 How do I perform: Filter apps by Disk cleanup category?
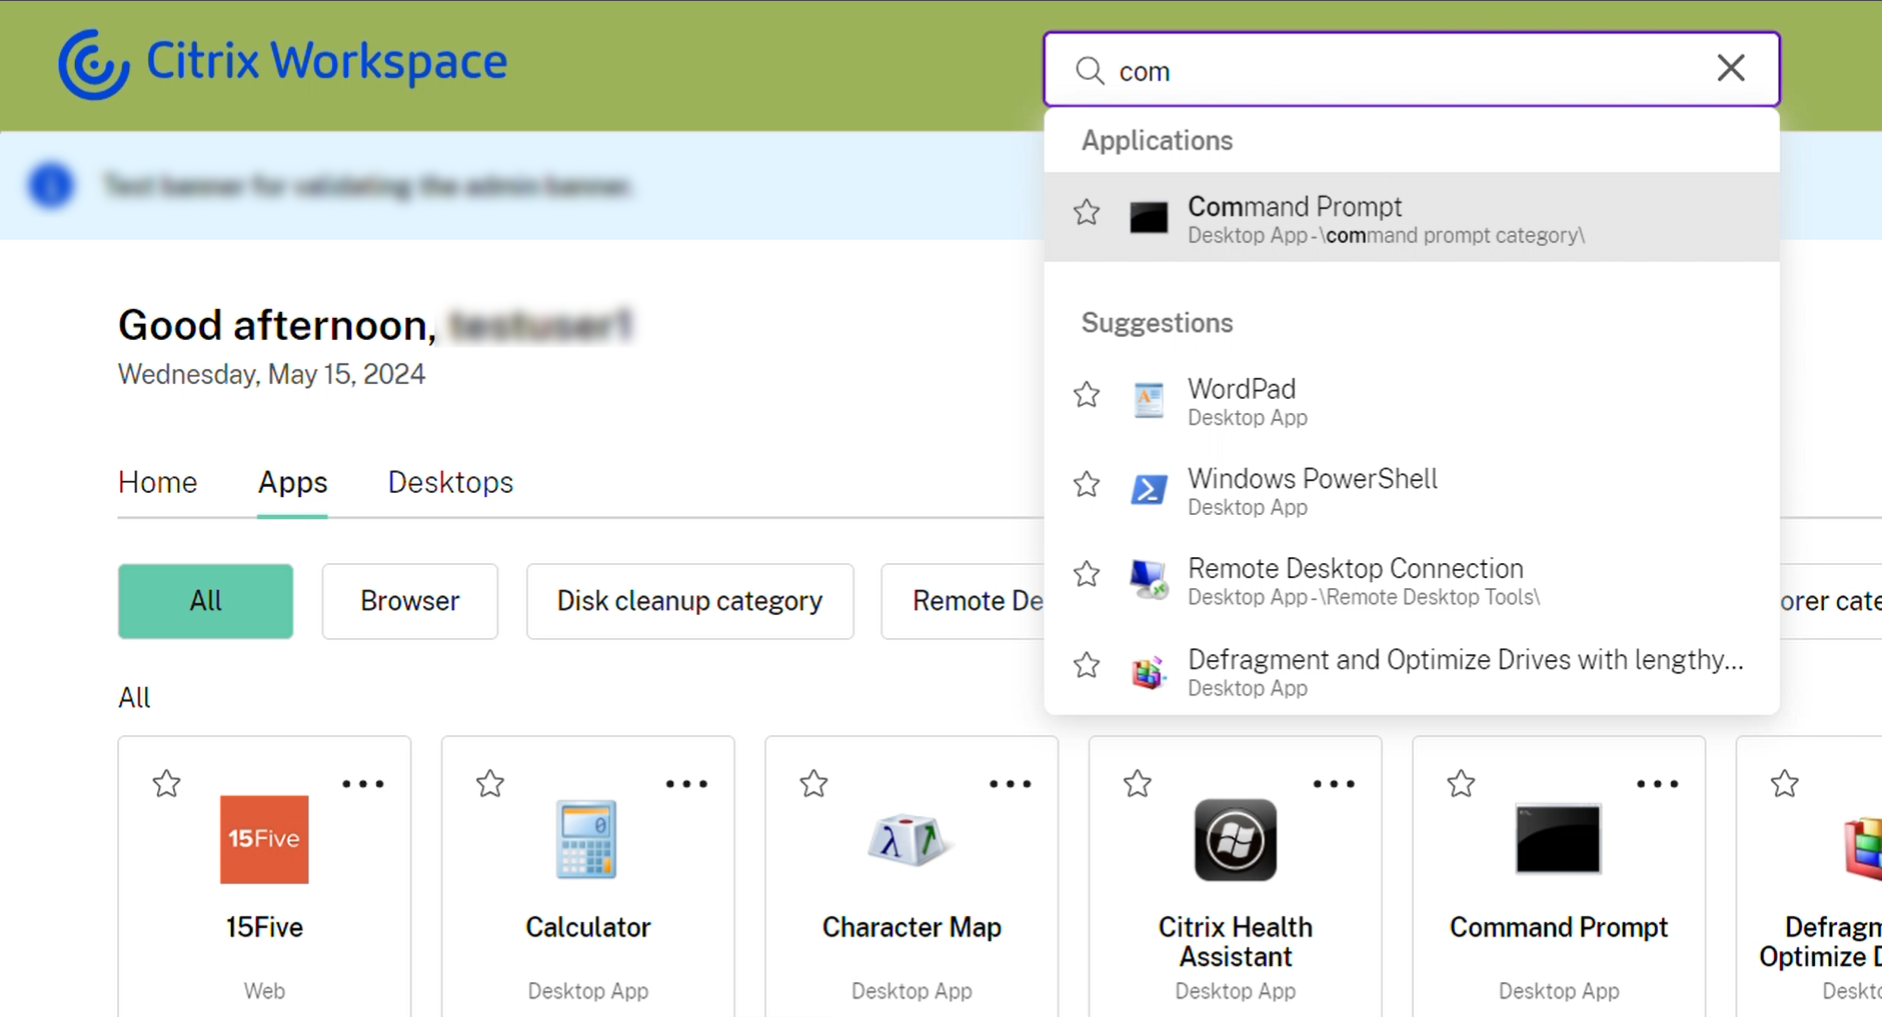[x=689, y=601]
